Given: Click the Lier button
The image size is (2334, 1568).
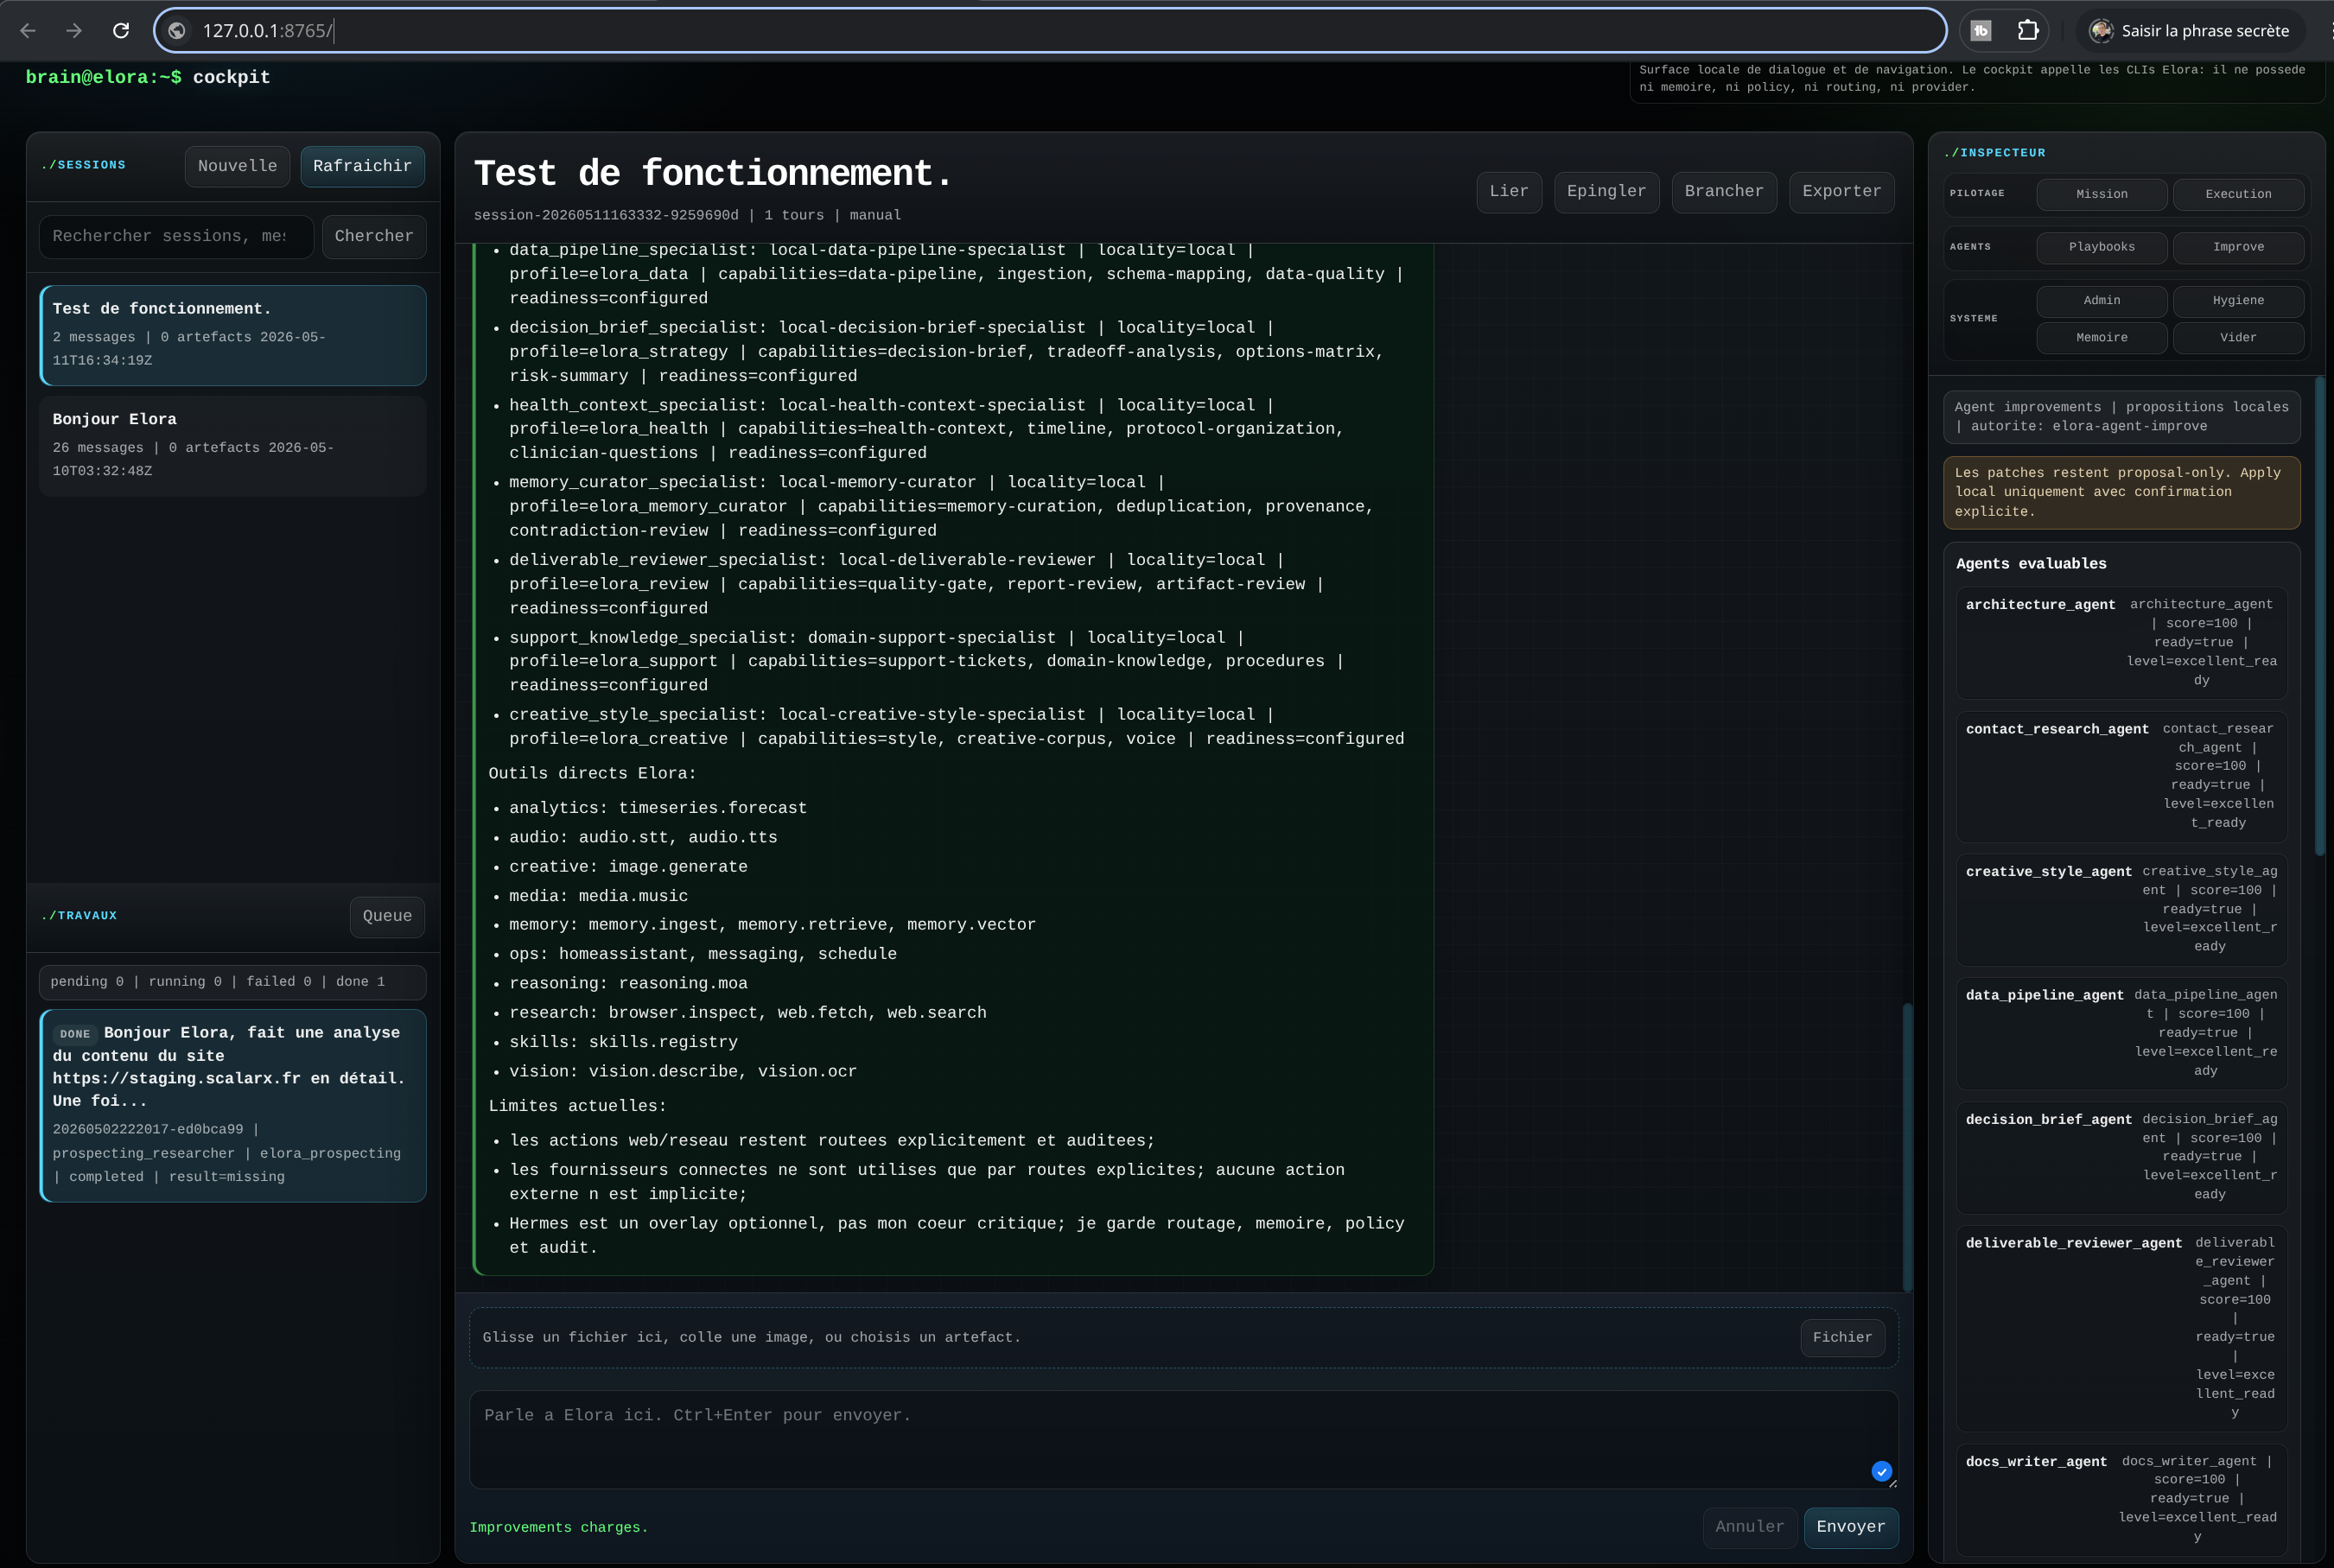Looking at the screenshot, I should pos(1509,192).
